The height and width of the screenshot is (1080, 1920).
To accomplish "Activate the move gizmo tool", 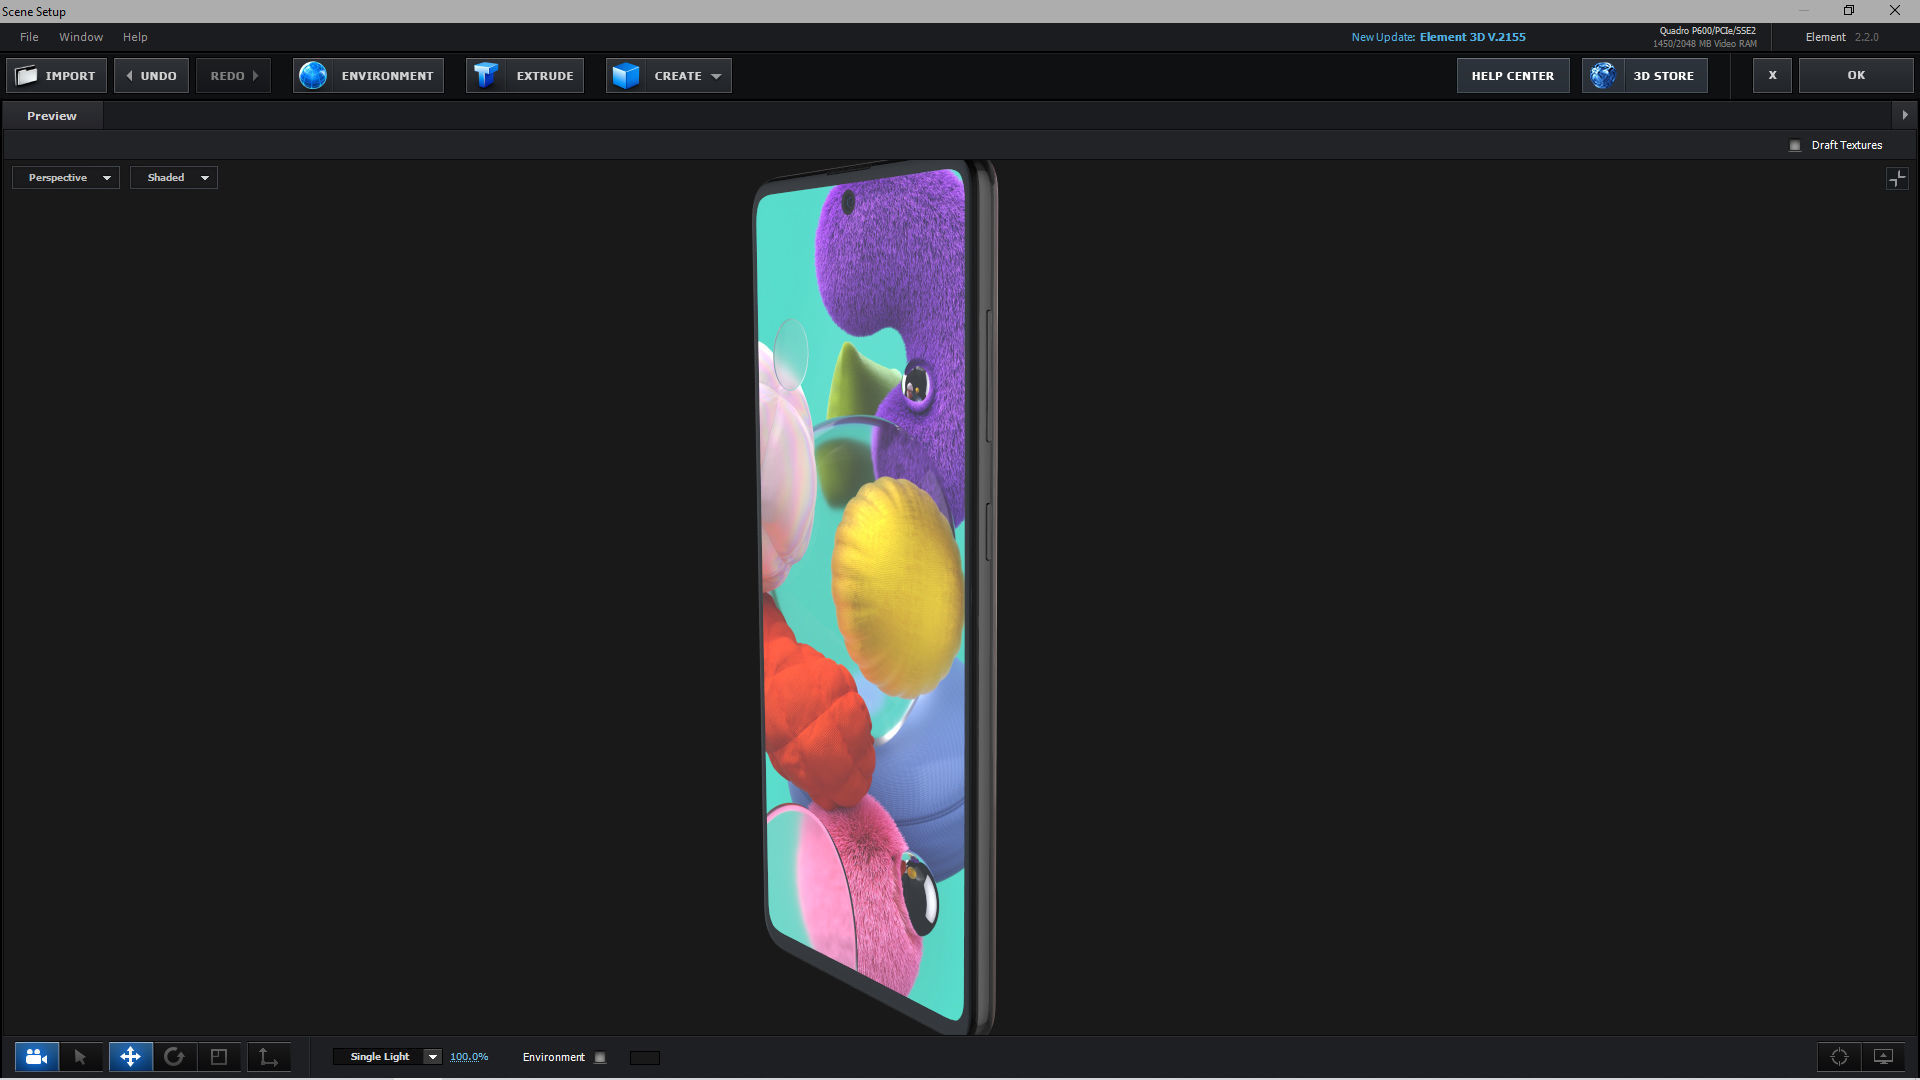I will (130, 1057).
